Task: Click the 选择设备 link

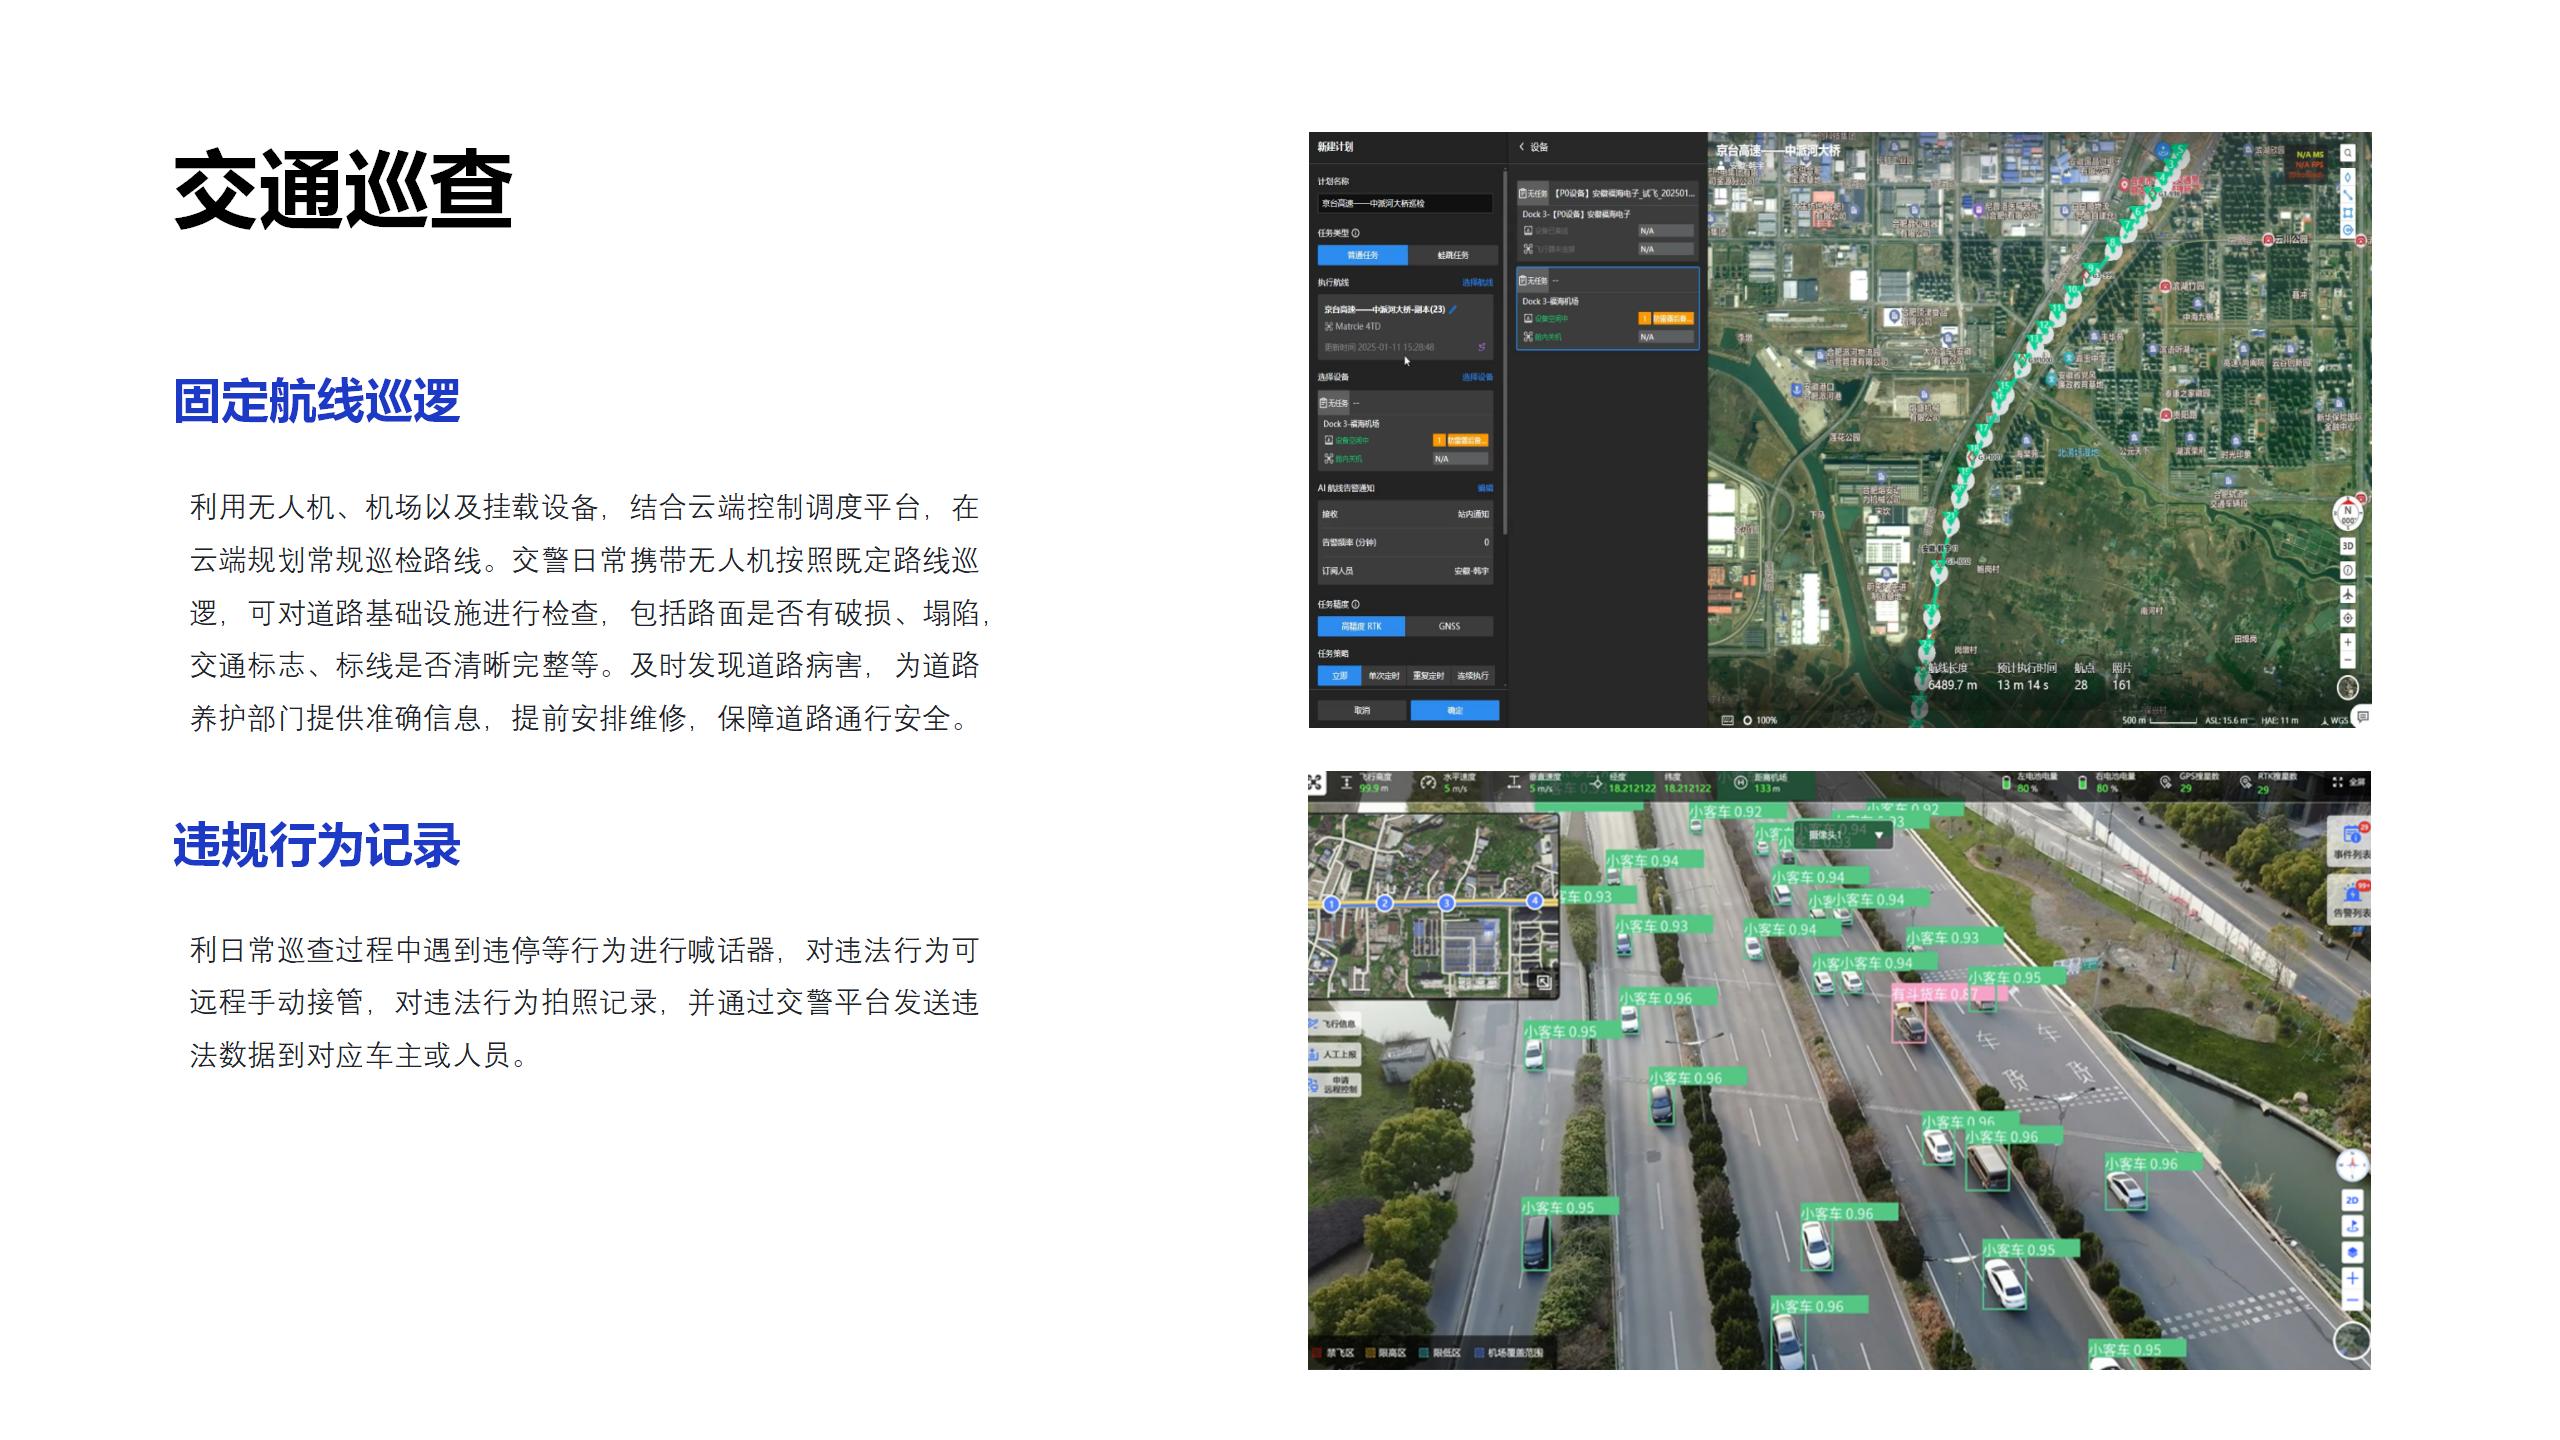Action: pos(1477,377)
